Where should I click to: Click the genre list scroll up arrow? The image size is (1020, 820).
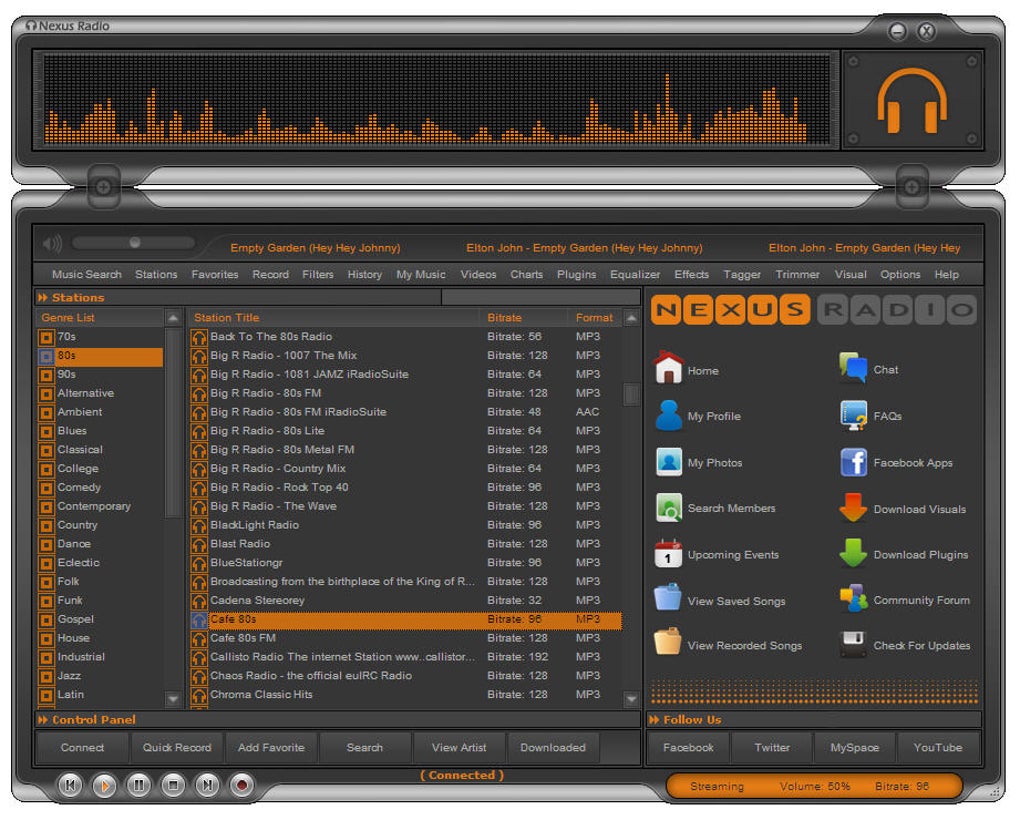(173, 318)
